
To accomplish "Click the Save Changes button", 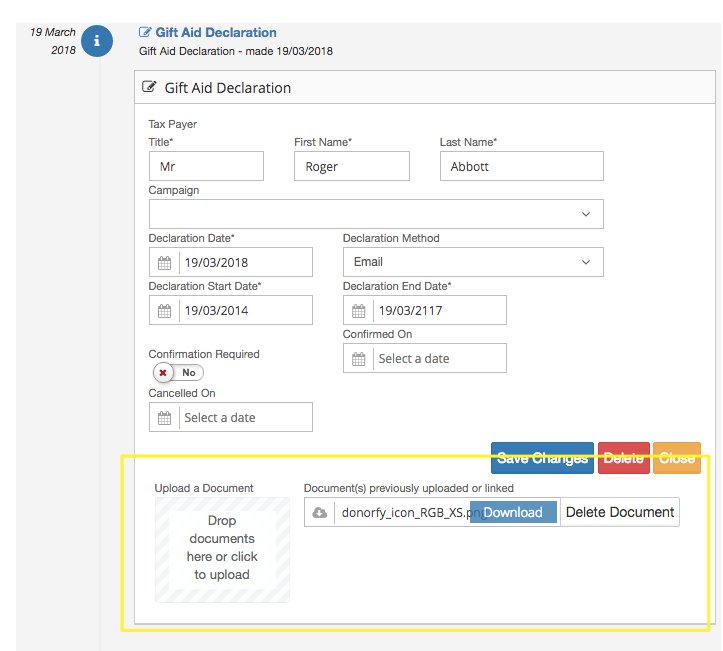I will pyautogui.click(x=542, y=458).
